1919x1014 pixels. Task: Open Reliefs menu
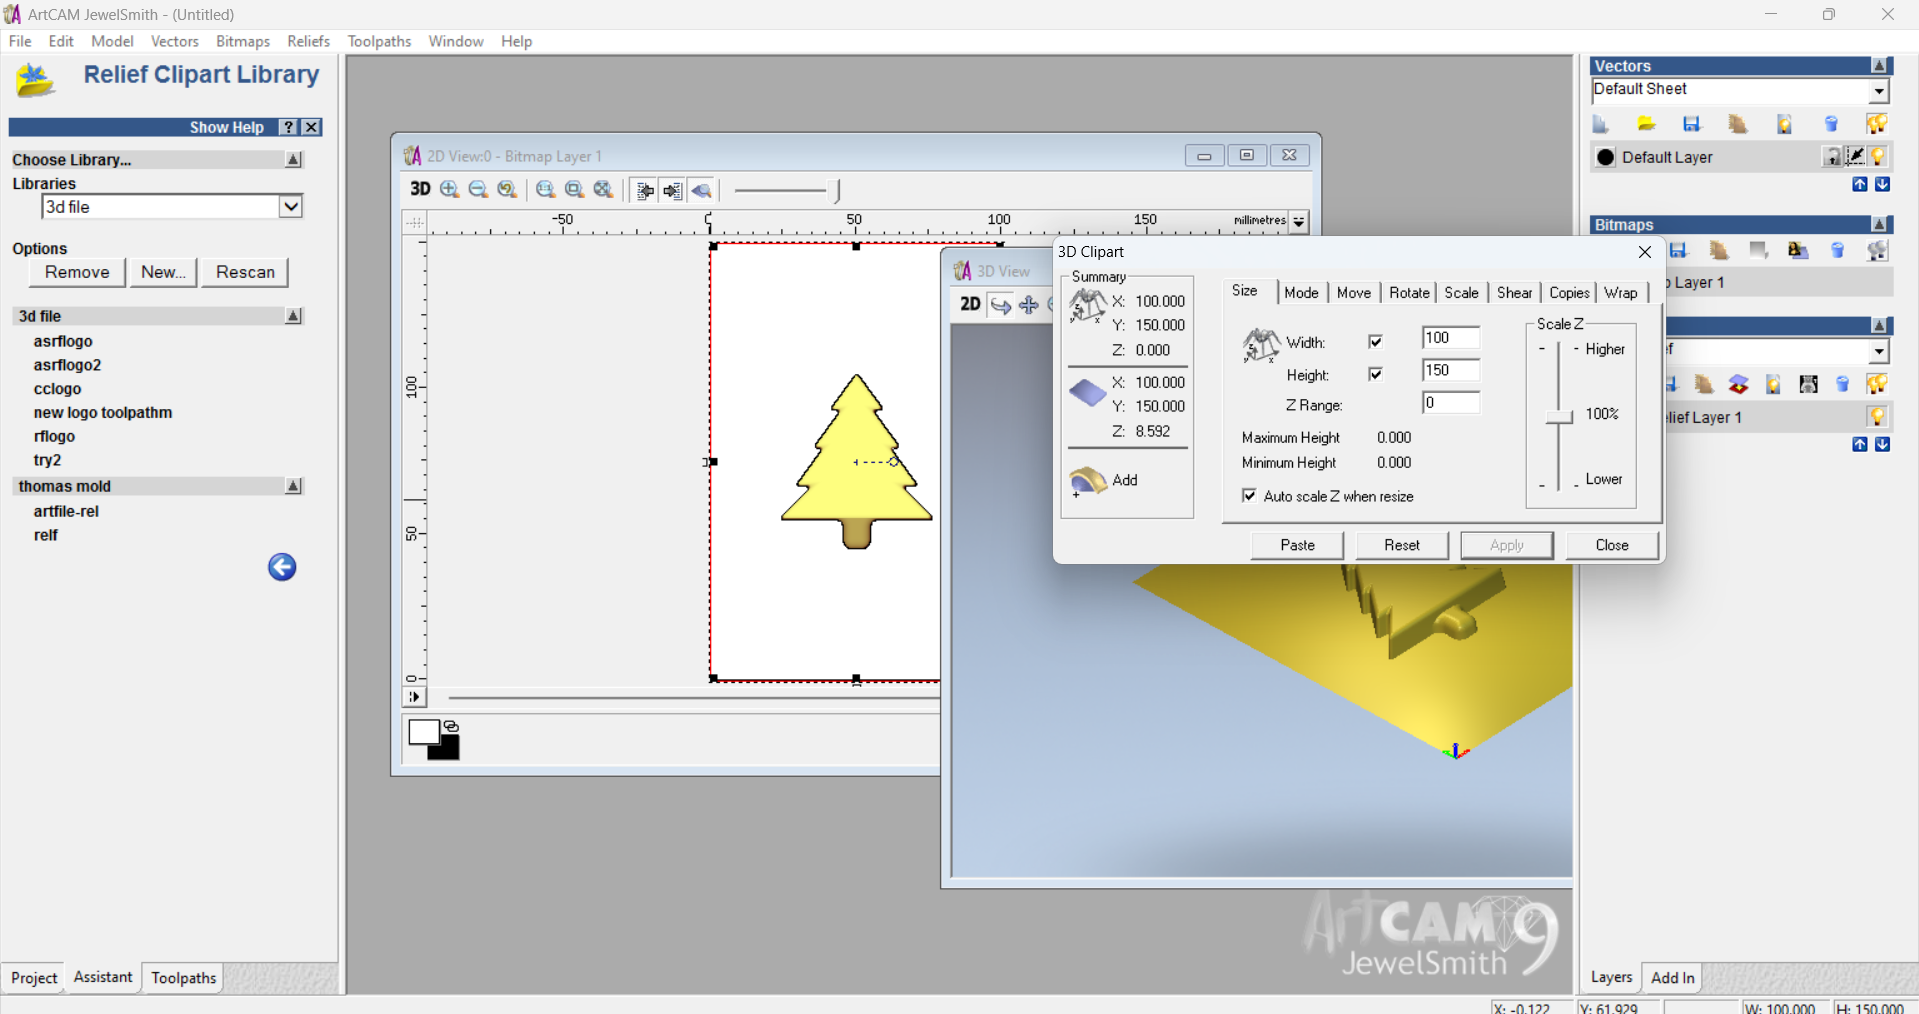pos(308,41)
